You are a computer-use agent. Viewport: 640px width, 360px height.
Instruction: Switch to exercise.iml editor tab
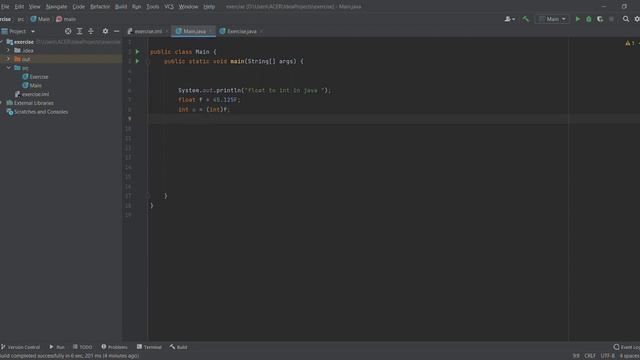[148, 31]
